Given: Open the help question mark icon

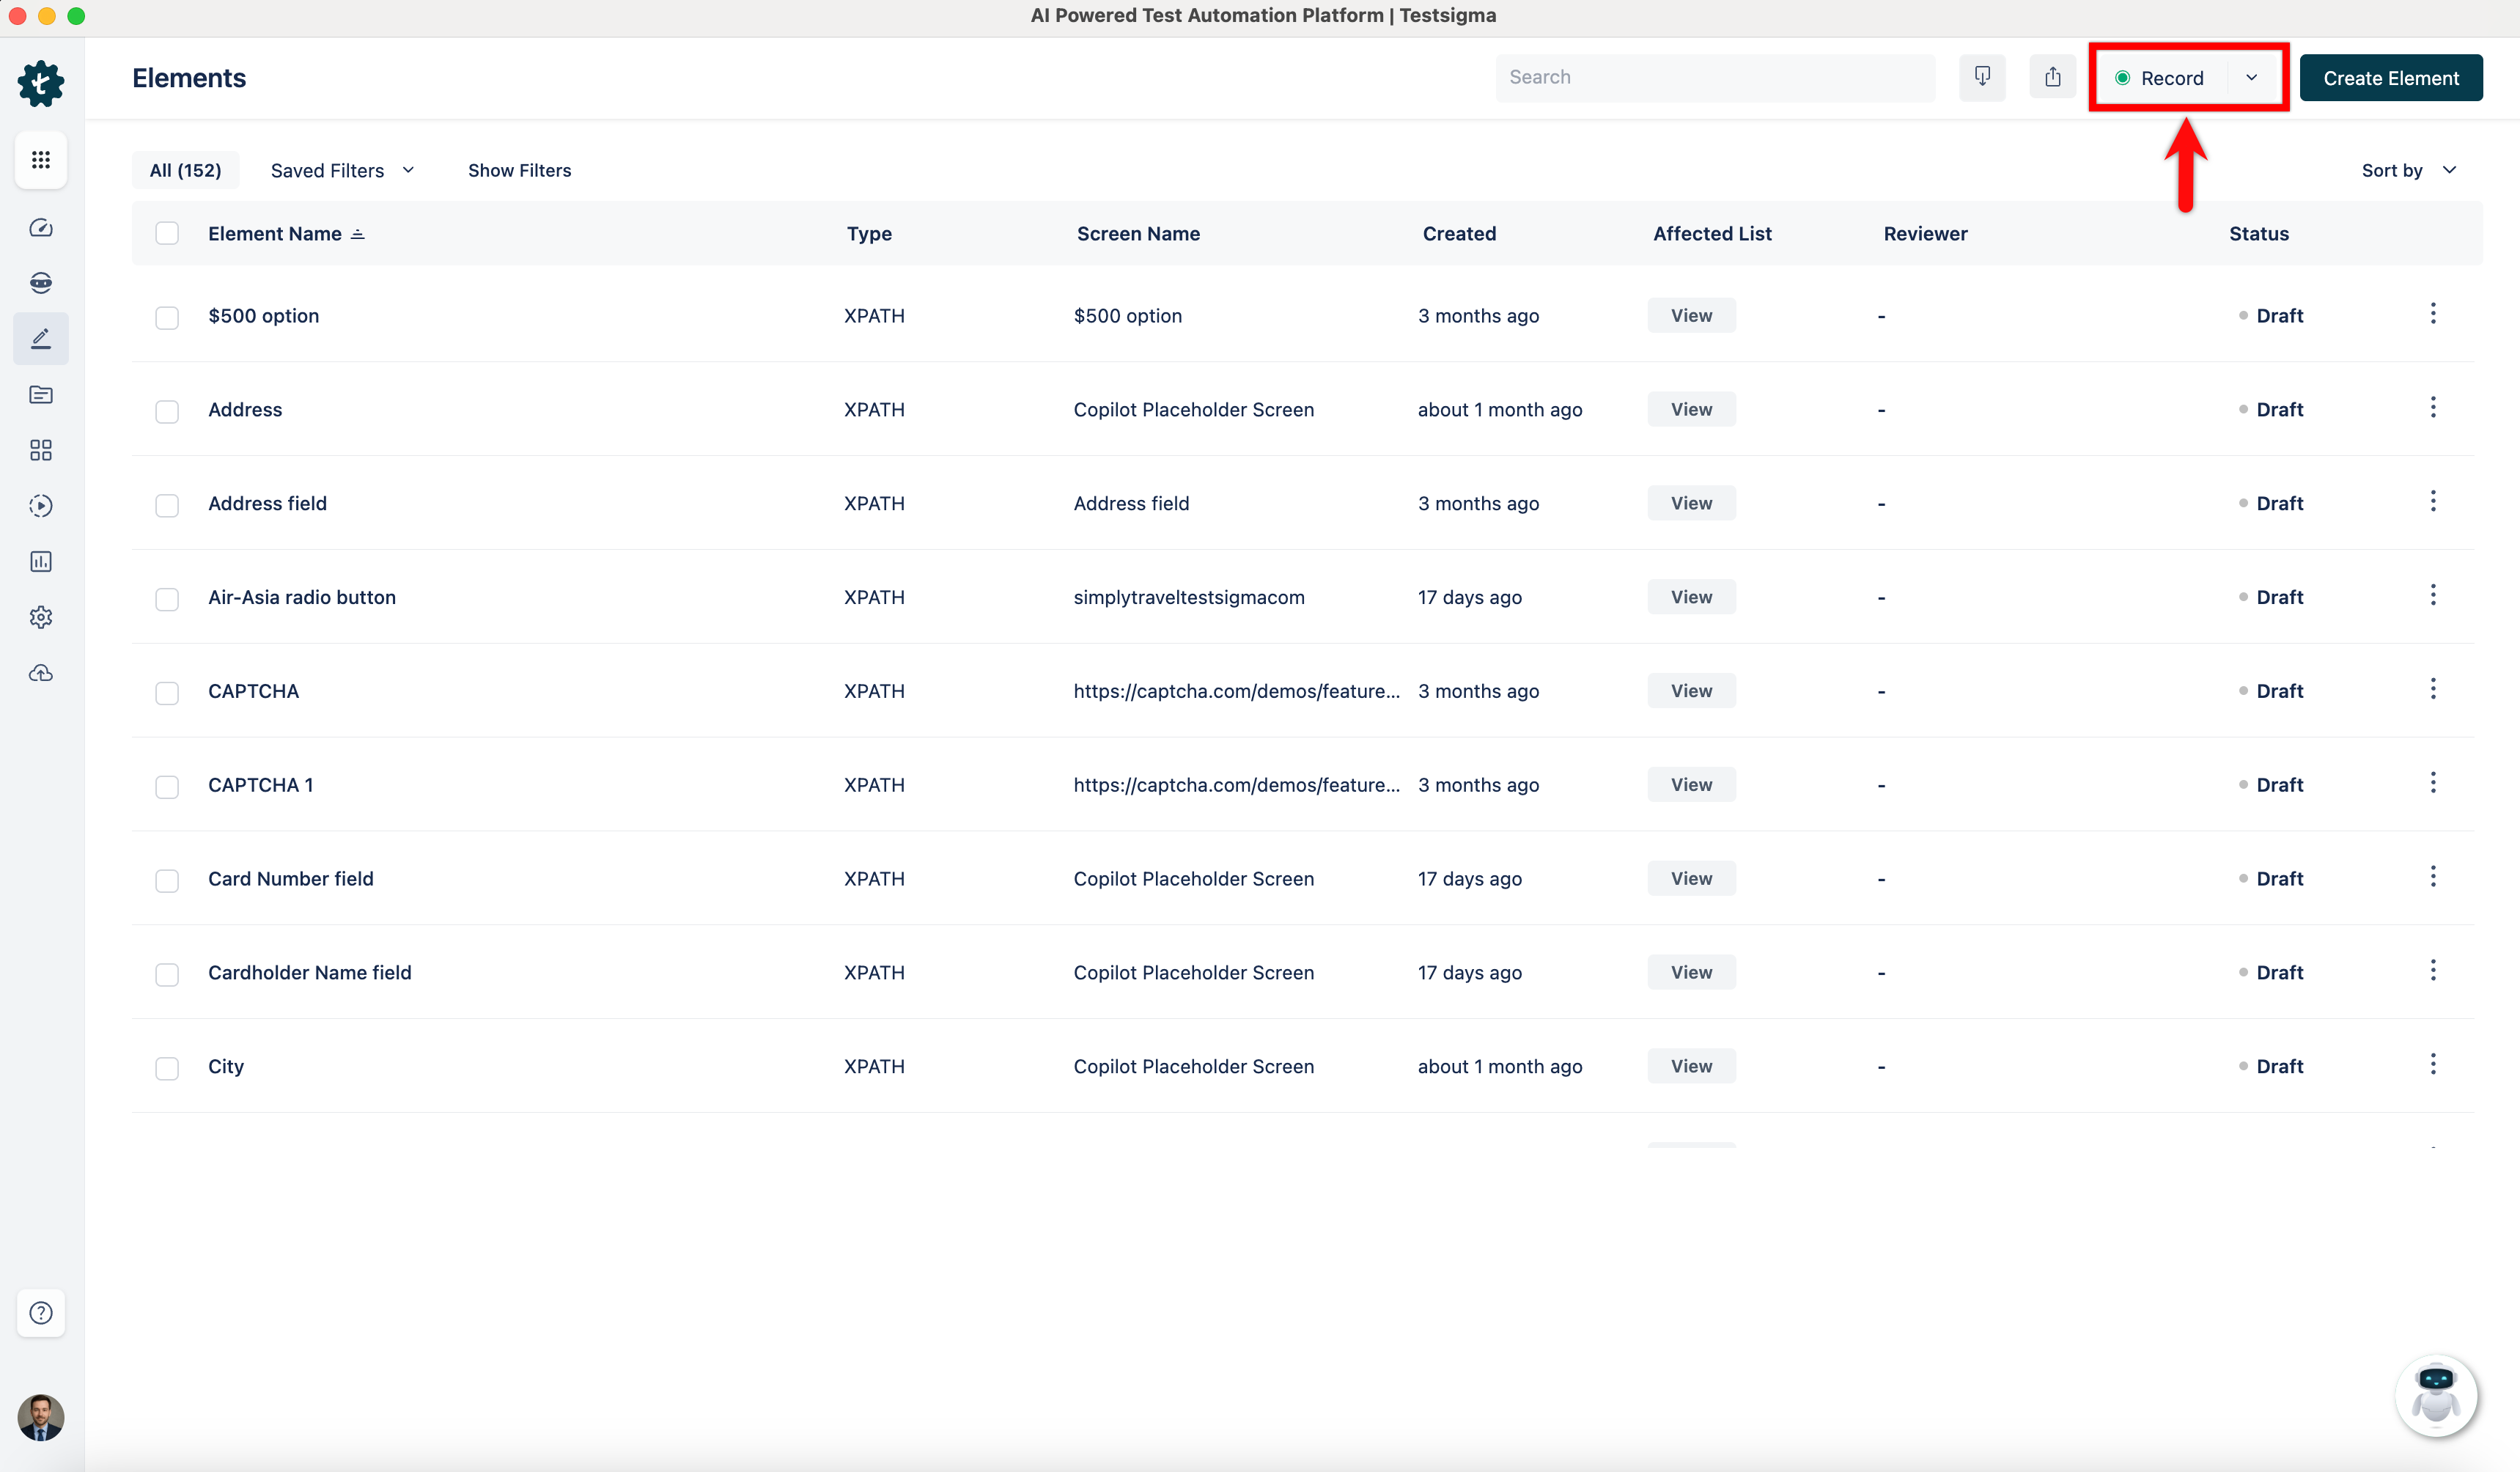Looking at the screenshot, I should pos(41,1313).
